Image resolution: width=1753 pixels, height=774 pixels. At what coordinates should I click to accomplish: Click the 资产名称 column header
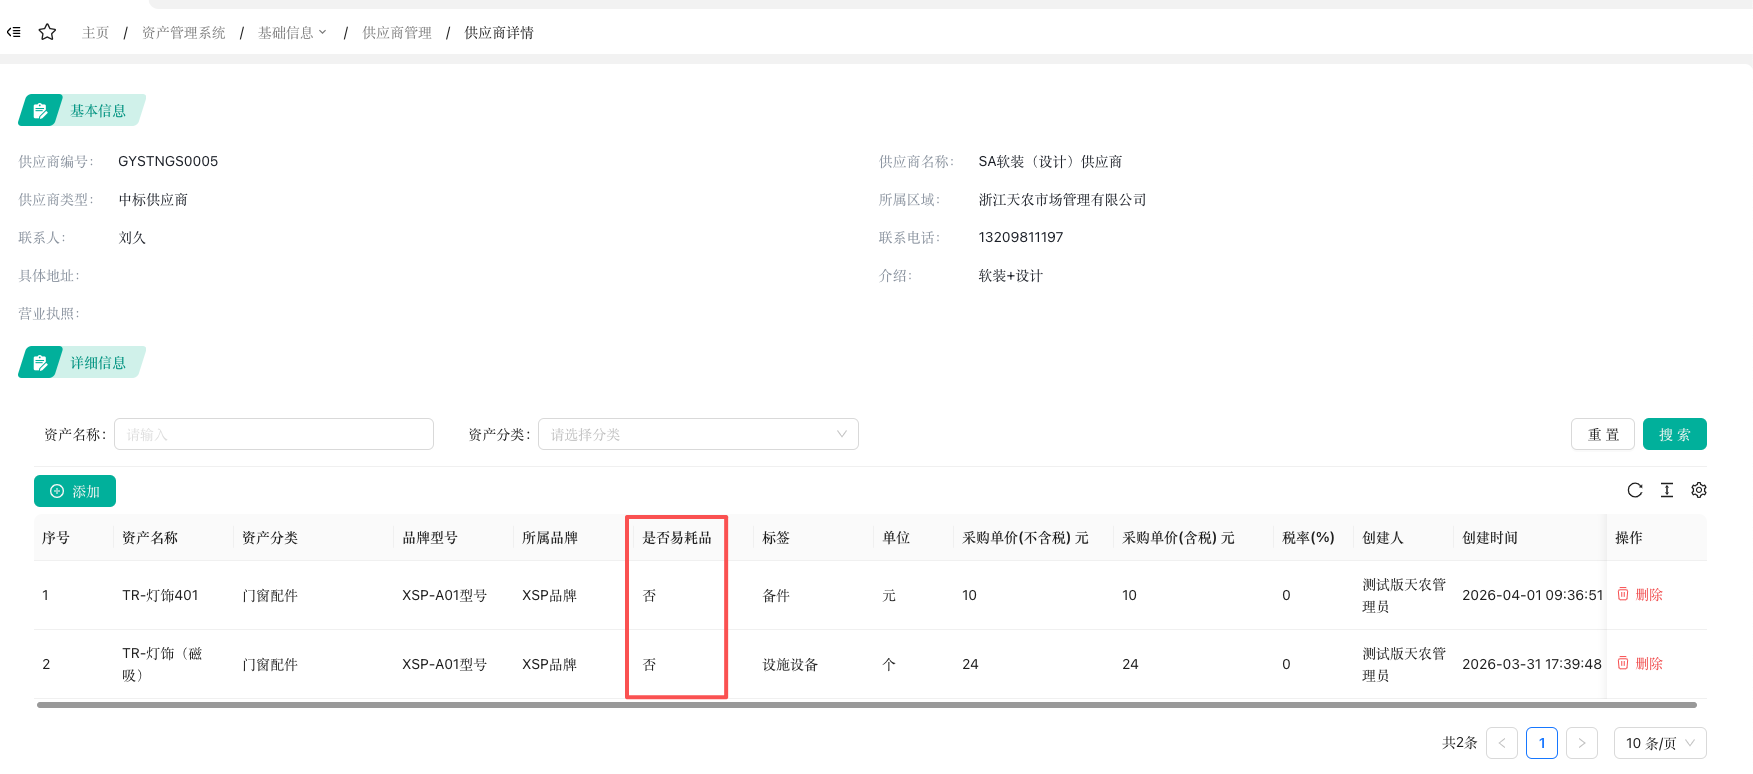[150, 538]
